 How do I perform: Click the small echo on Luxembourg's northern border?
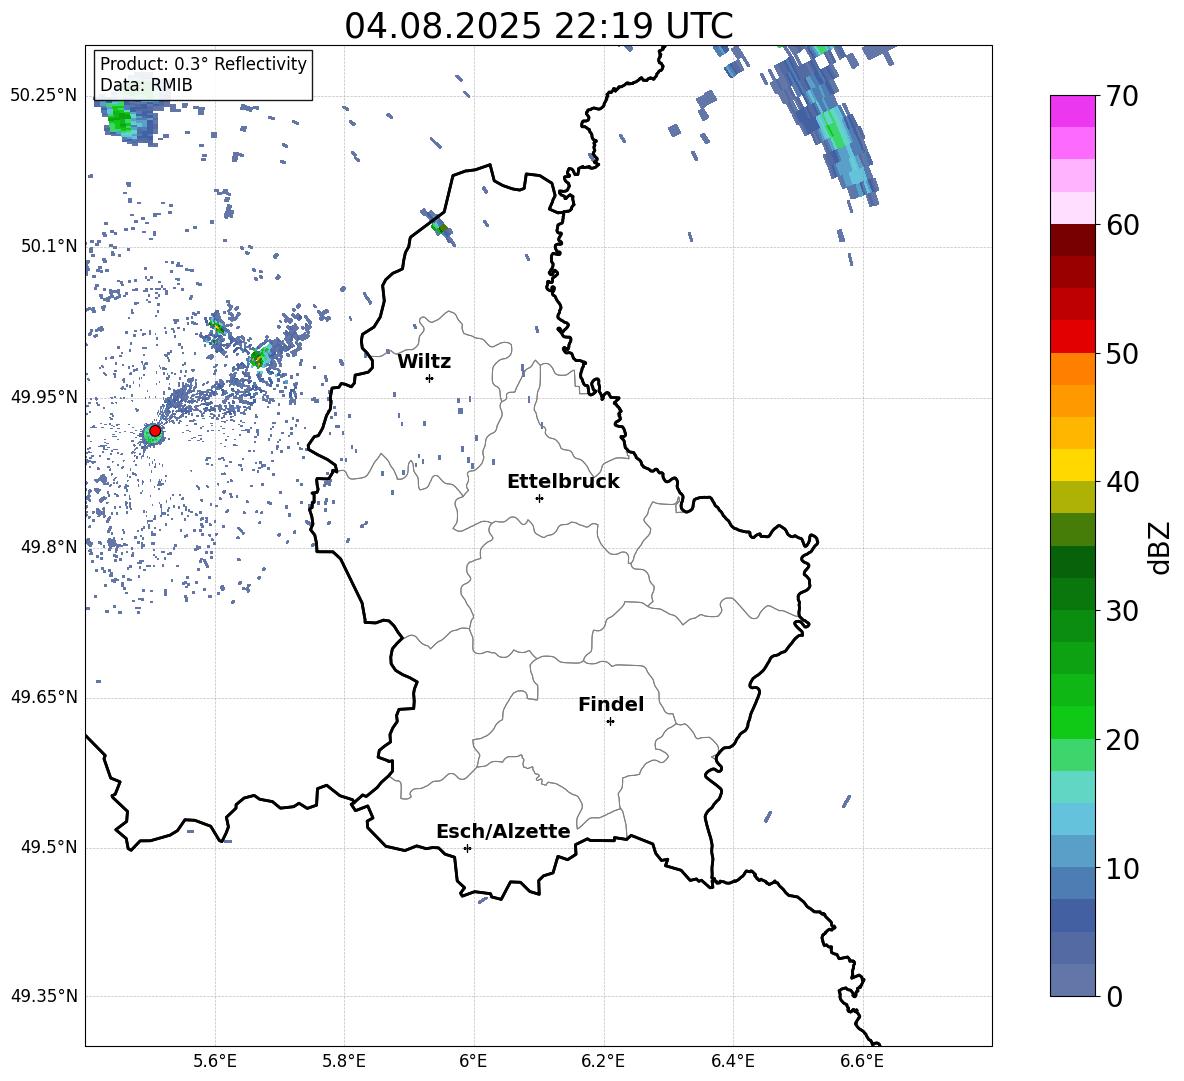(x=439, y=226)
